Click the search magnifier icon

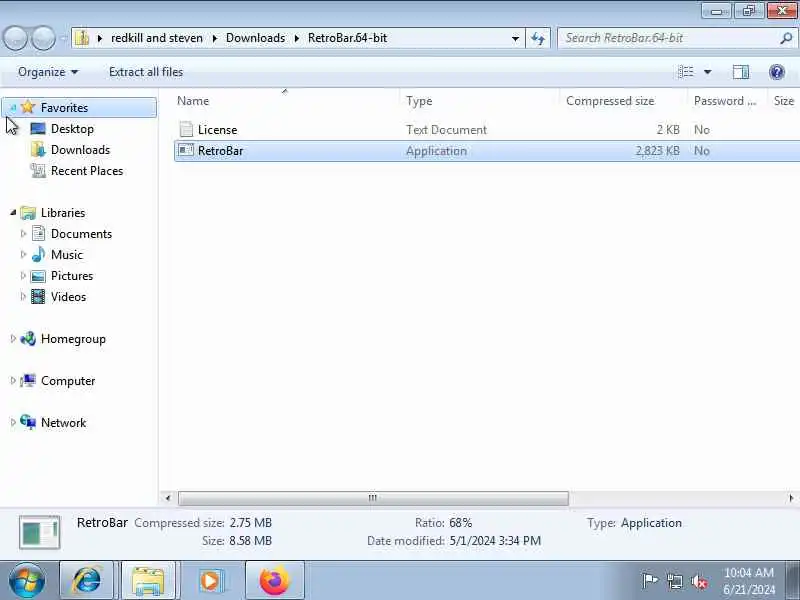(786, 38)
